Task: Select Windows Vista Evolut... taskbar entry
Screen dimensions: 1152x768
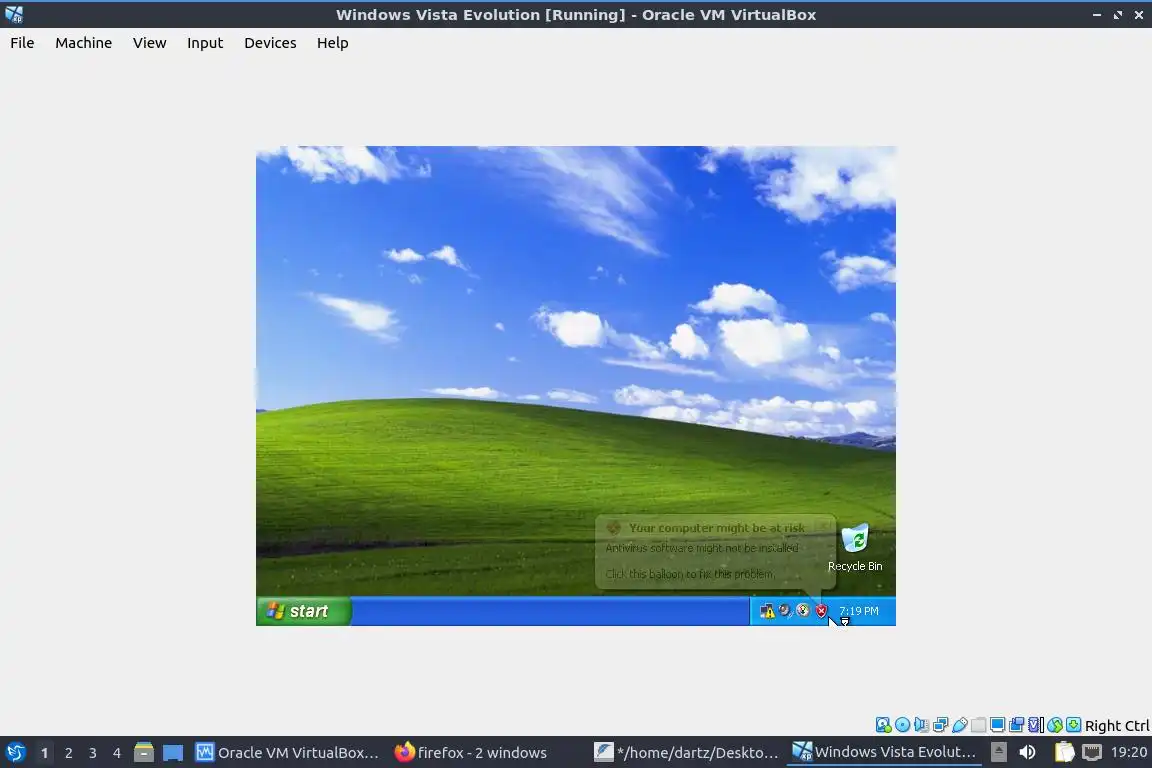Action: point(885,752)
